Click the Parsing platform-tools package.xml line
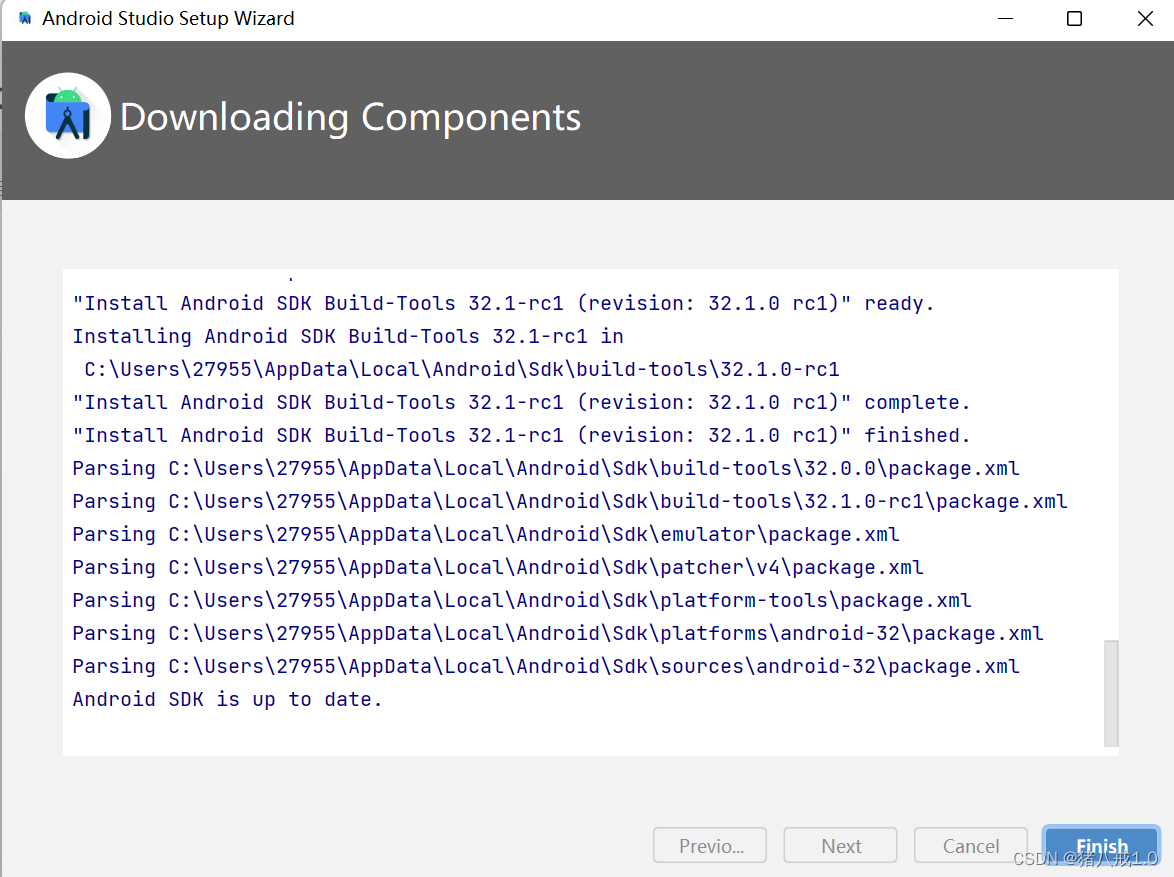This screenshot has height=877, width=1174. 521,600
